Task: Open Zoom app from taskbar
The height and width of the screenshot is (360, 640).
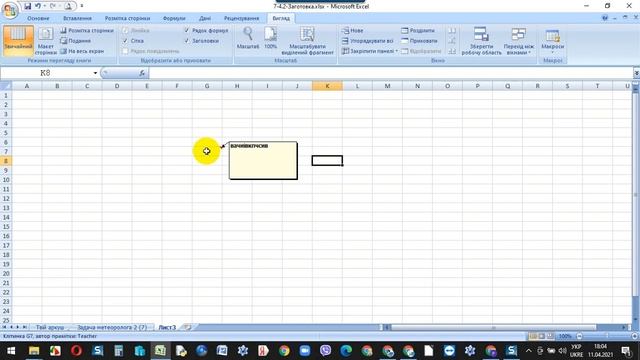Action: tap(304, 351)
